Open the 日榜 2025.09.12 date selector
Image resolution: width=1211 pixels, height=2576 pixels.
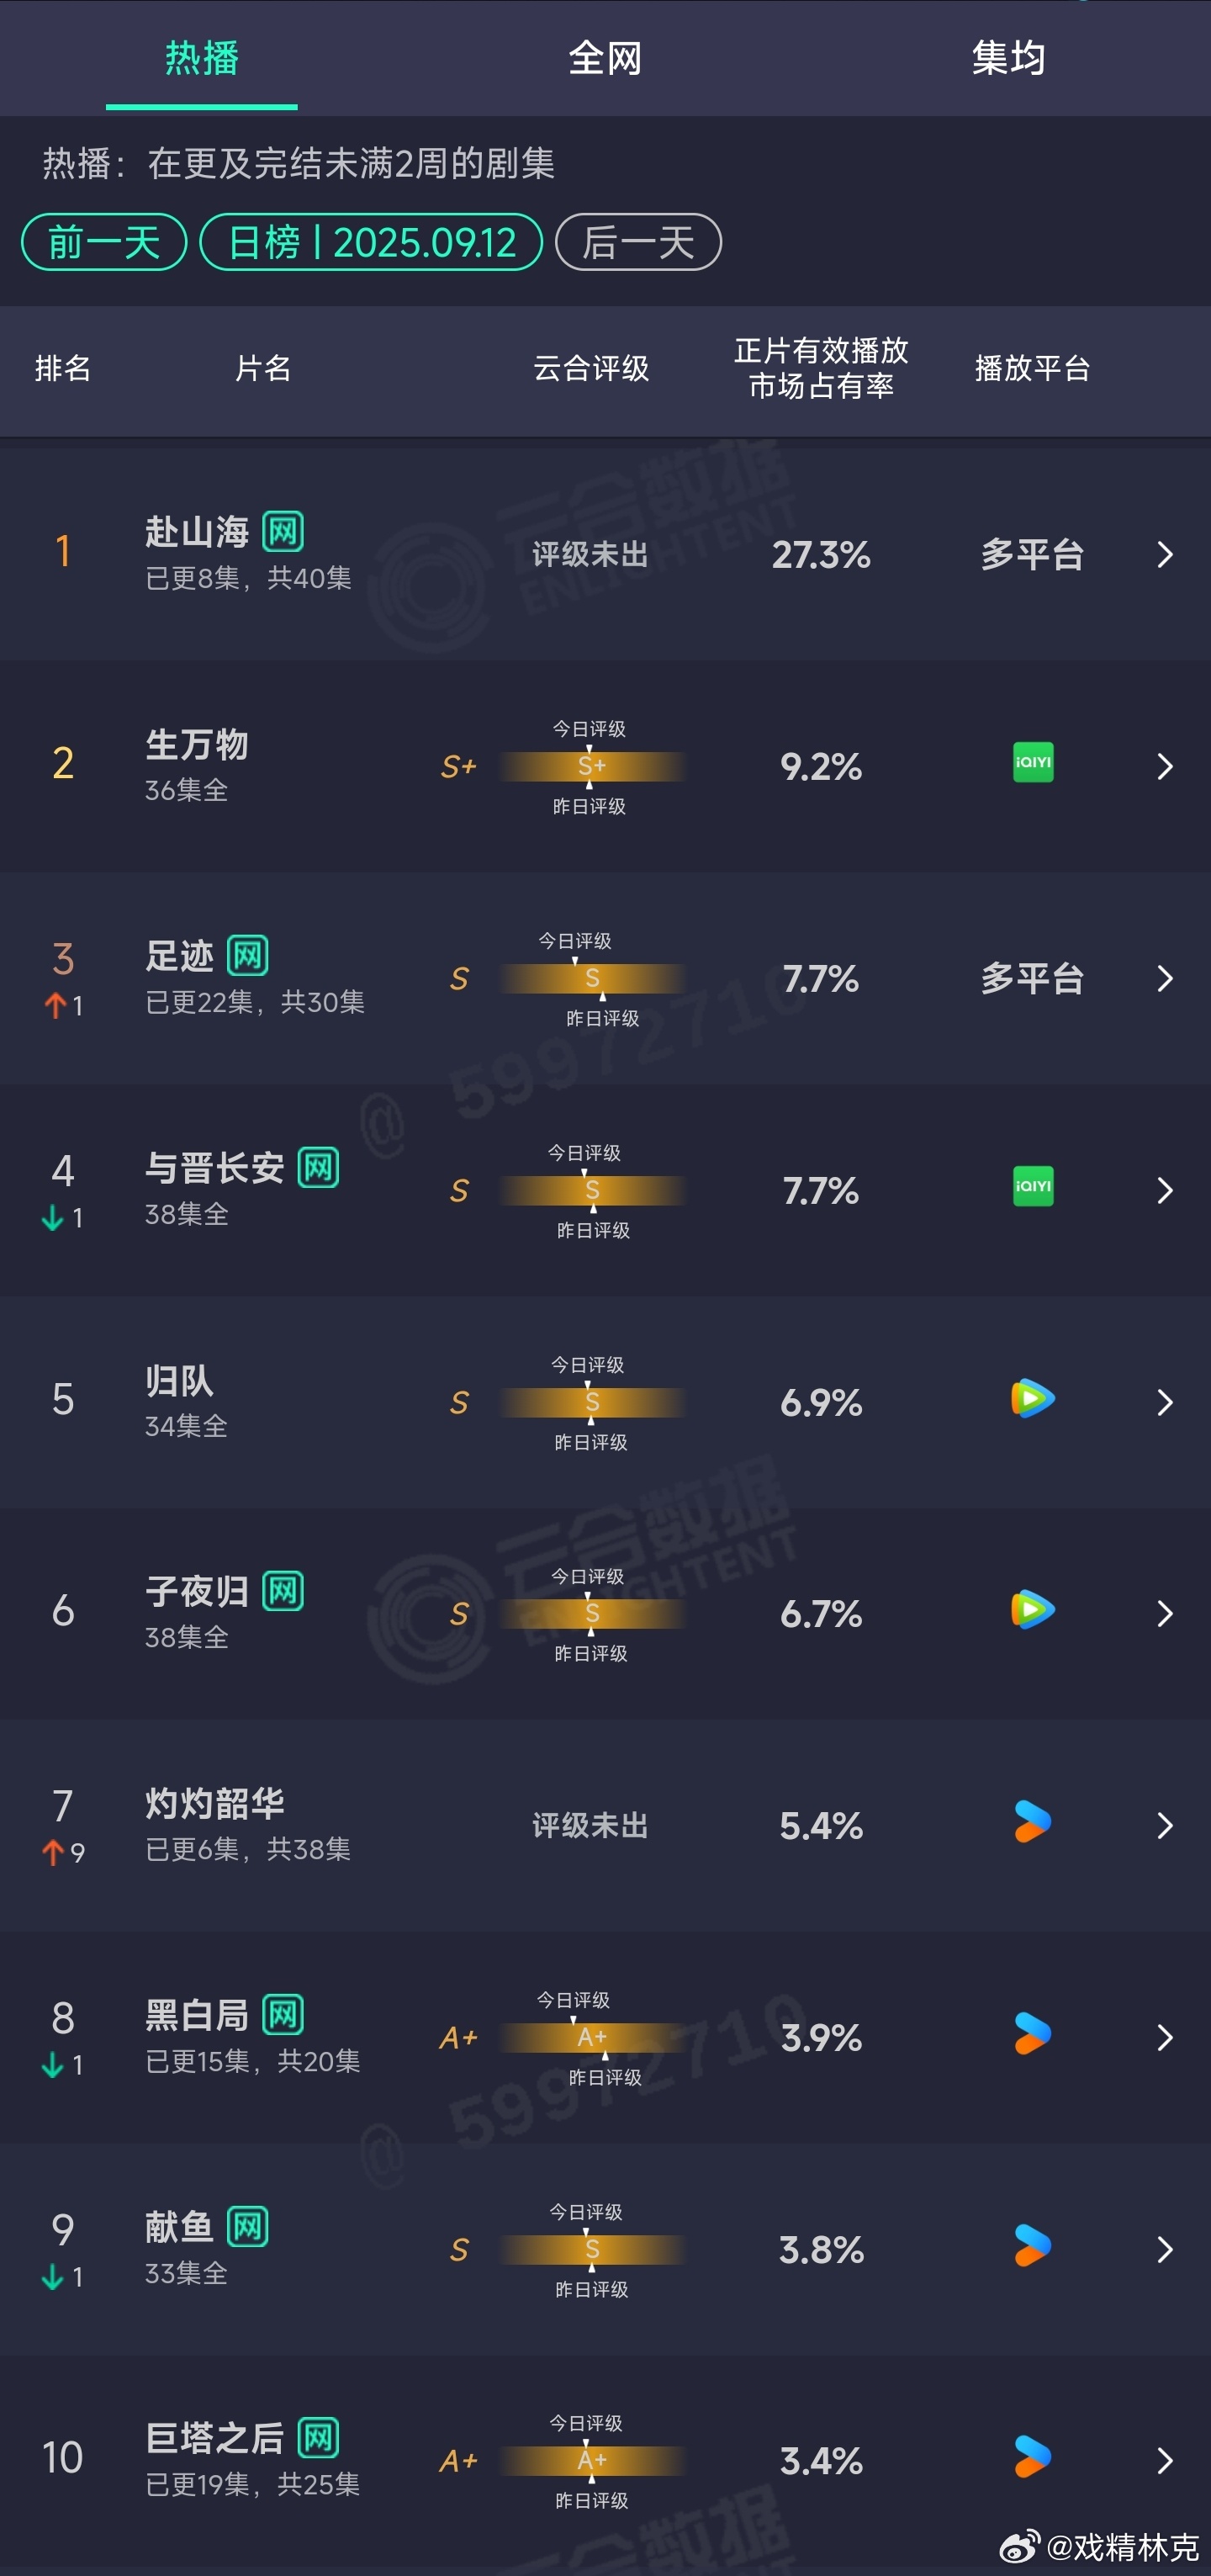click(x=371, y=242)
